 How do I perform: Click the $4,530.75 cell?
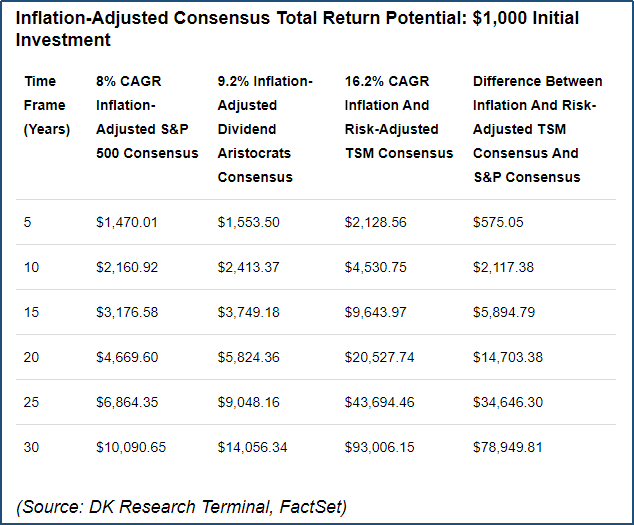(x=375, y=267)
